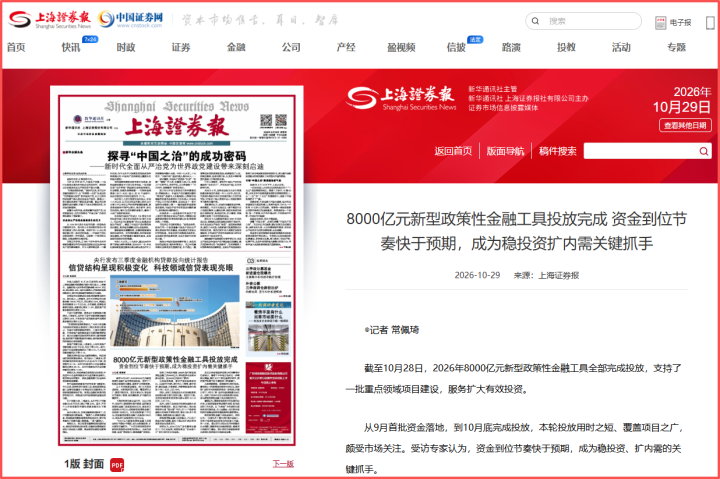Image resolution: width=720 pixels, height=479 pixels.
Task: Click the 查看其他日期 button
Action: (685, 125)
